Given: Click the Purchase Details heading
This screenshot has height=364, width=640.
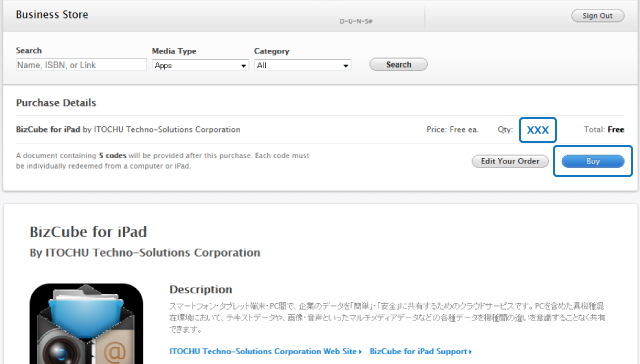Looking at the screenshot, I should click(56, 103).
